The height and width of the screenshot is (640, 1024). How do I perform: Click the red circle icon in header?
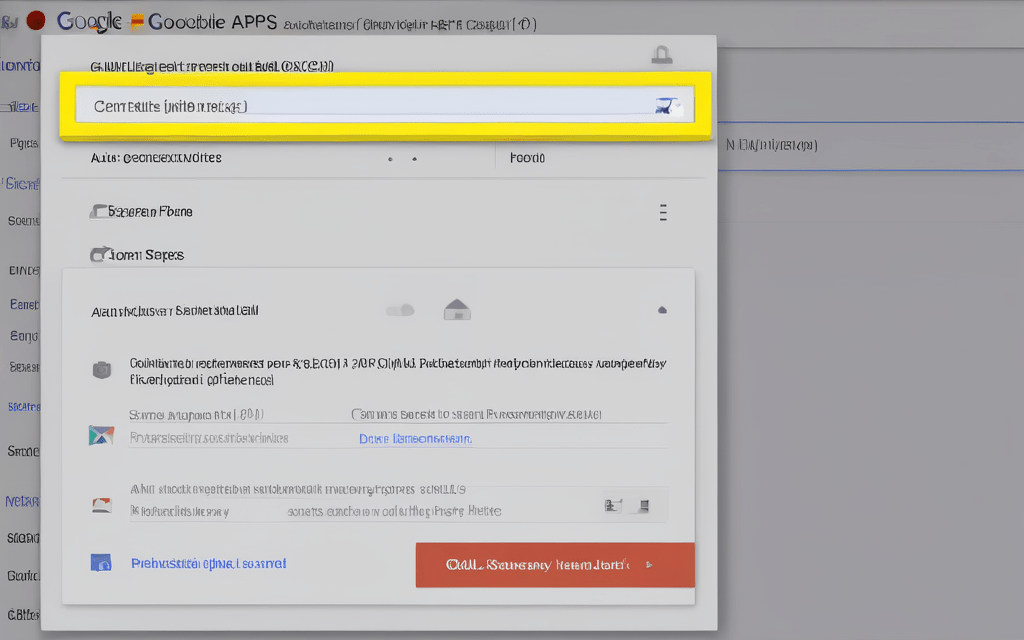tap(36, 20)
